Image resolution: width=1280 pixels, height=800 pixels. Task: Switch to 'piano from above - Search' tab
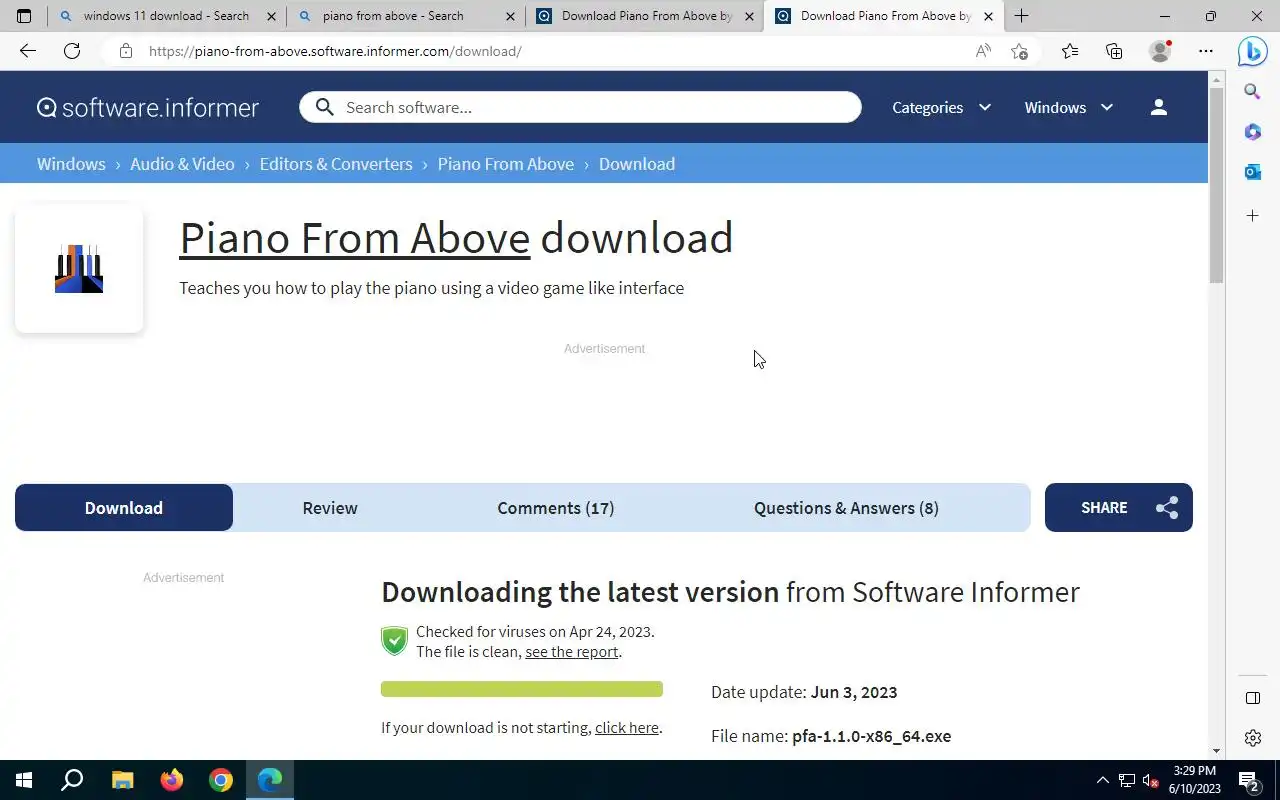click(x=404, y=16)
